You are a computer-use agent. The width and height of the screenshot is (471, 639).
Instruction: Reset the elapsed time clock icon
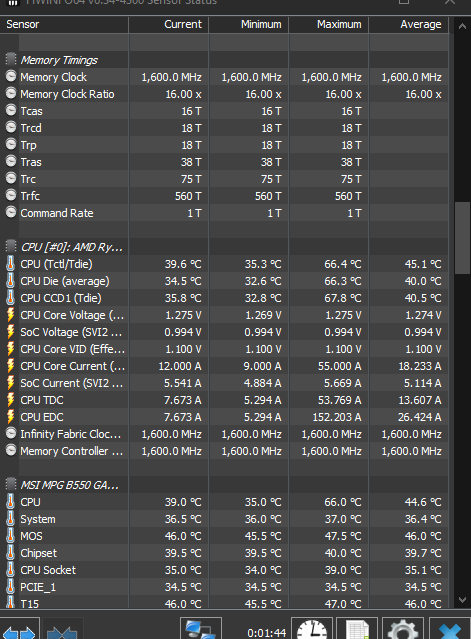[x=312, y=629]
